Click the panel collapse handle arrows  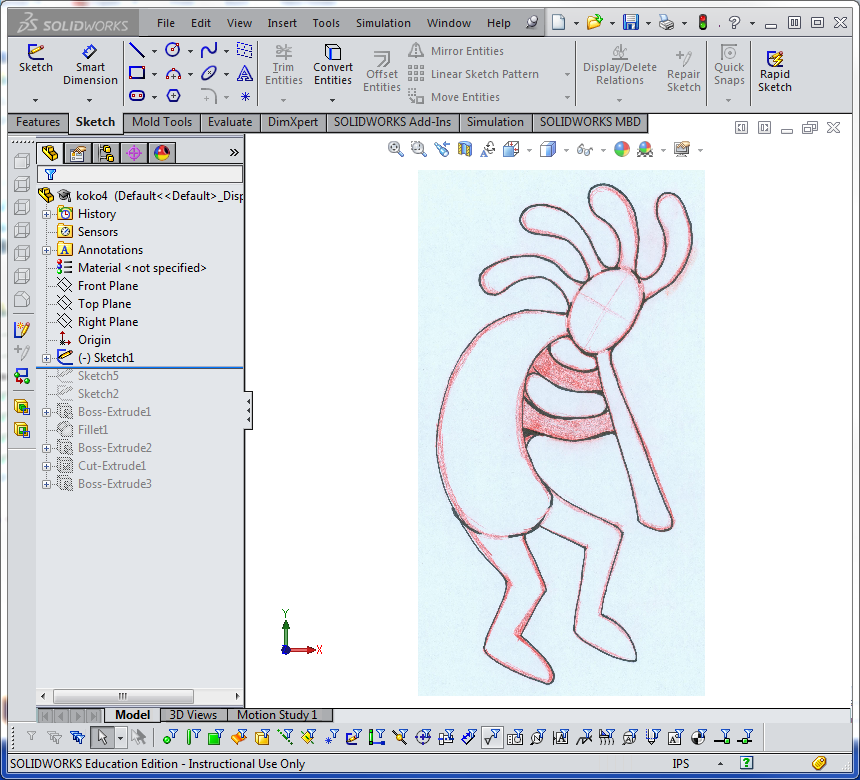(248, 410)
